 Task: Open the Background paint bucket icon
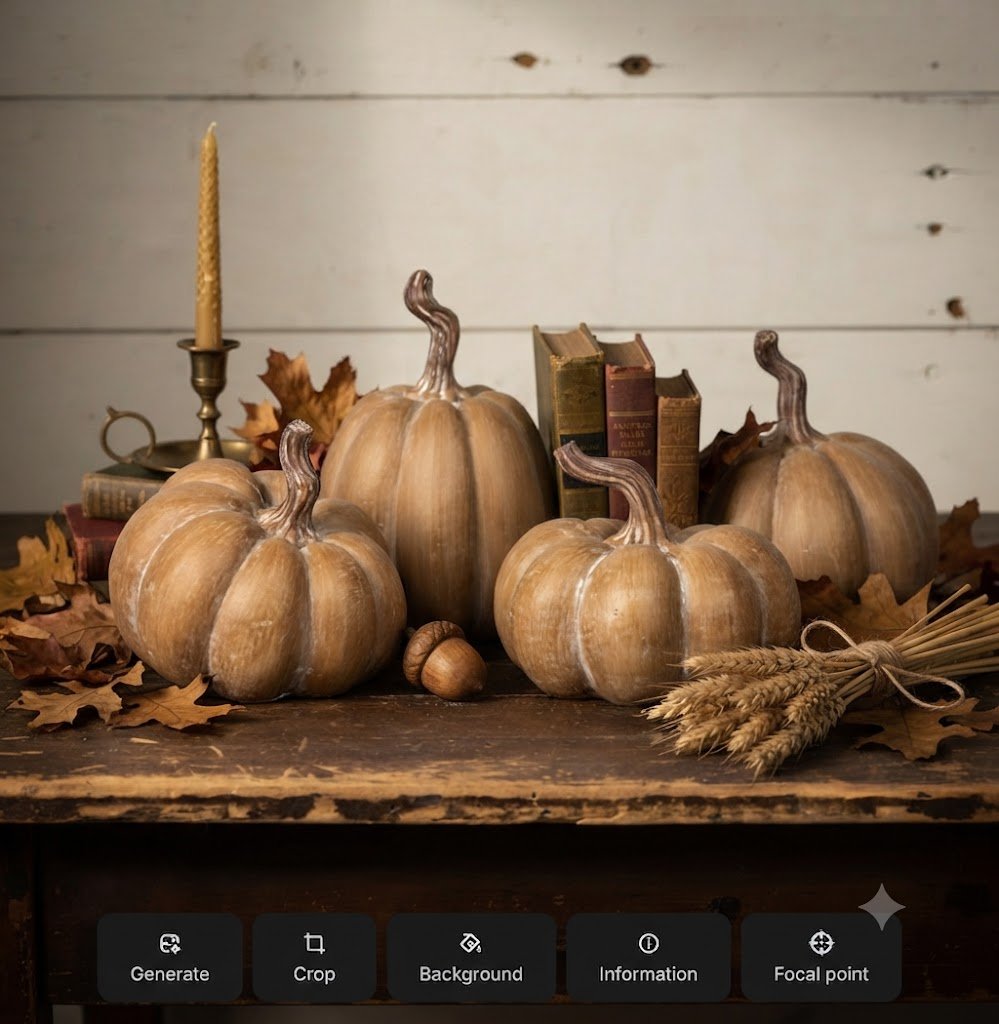click(x=471, y=943)
